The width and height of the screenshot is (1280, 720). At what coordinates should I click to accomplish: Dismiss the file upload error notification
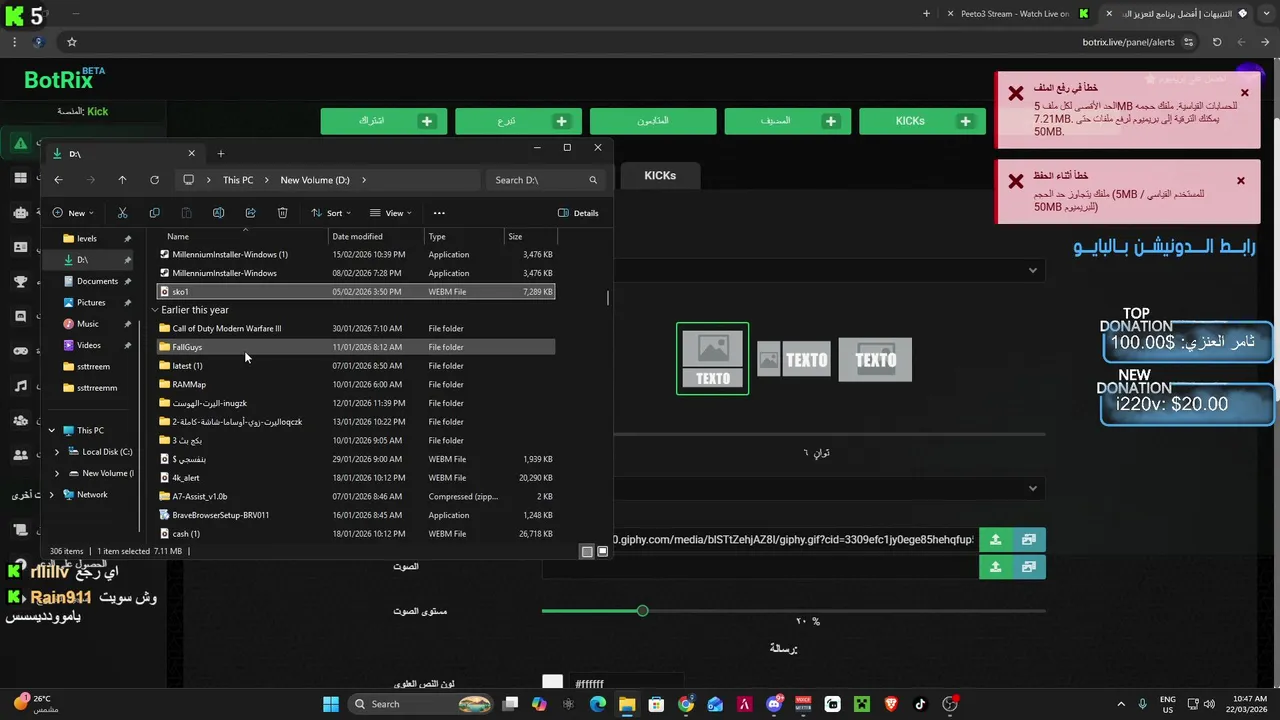click(x=1244, y=93)
